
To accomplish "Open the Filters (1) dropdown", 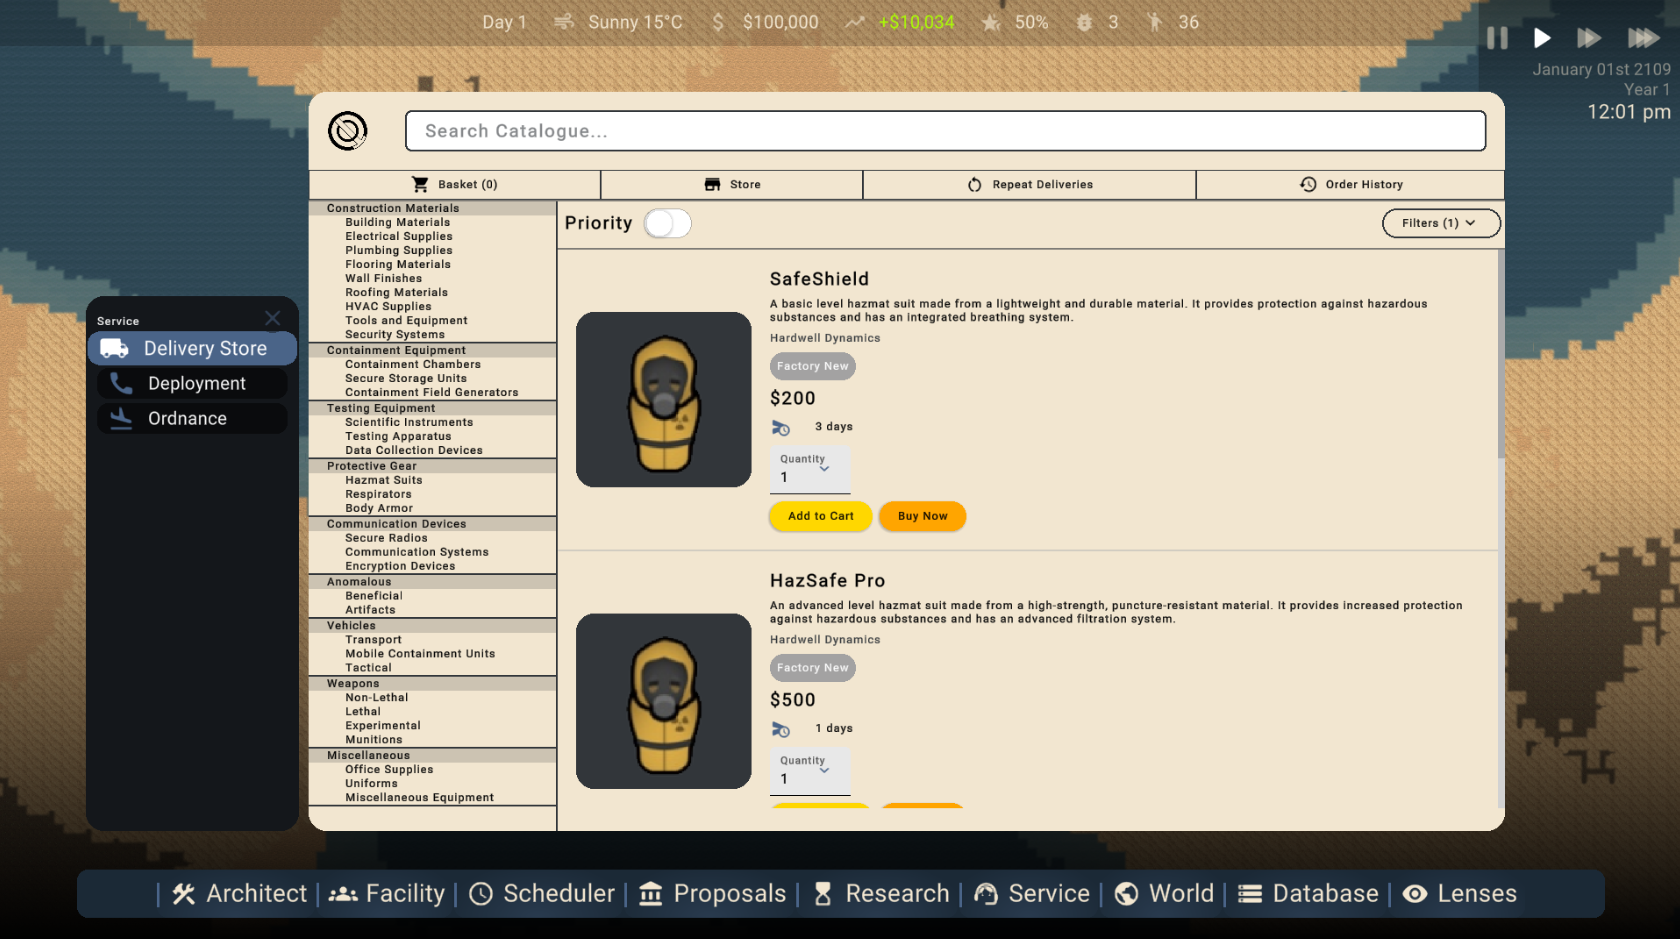I will click(1441, 223).
